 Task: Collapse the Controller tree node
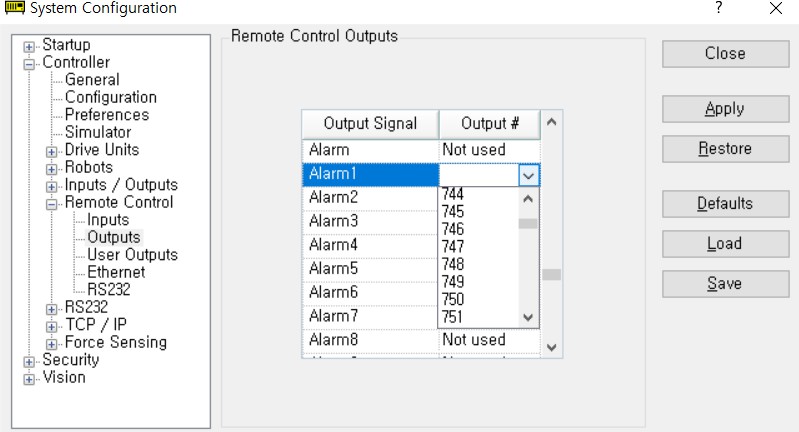tap(29, 64)
